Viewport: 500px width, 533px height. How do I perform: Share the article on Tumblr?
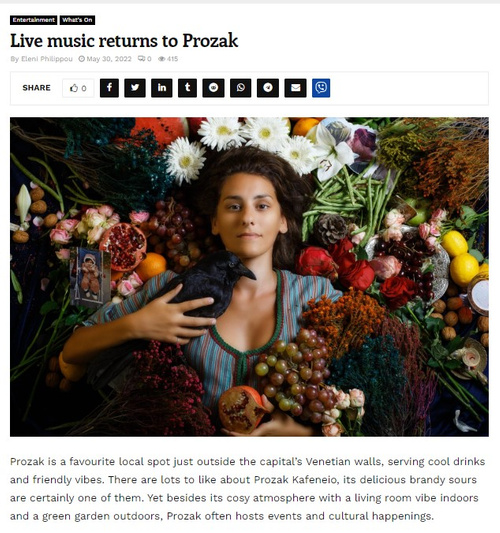(x=187, y=88)
